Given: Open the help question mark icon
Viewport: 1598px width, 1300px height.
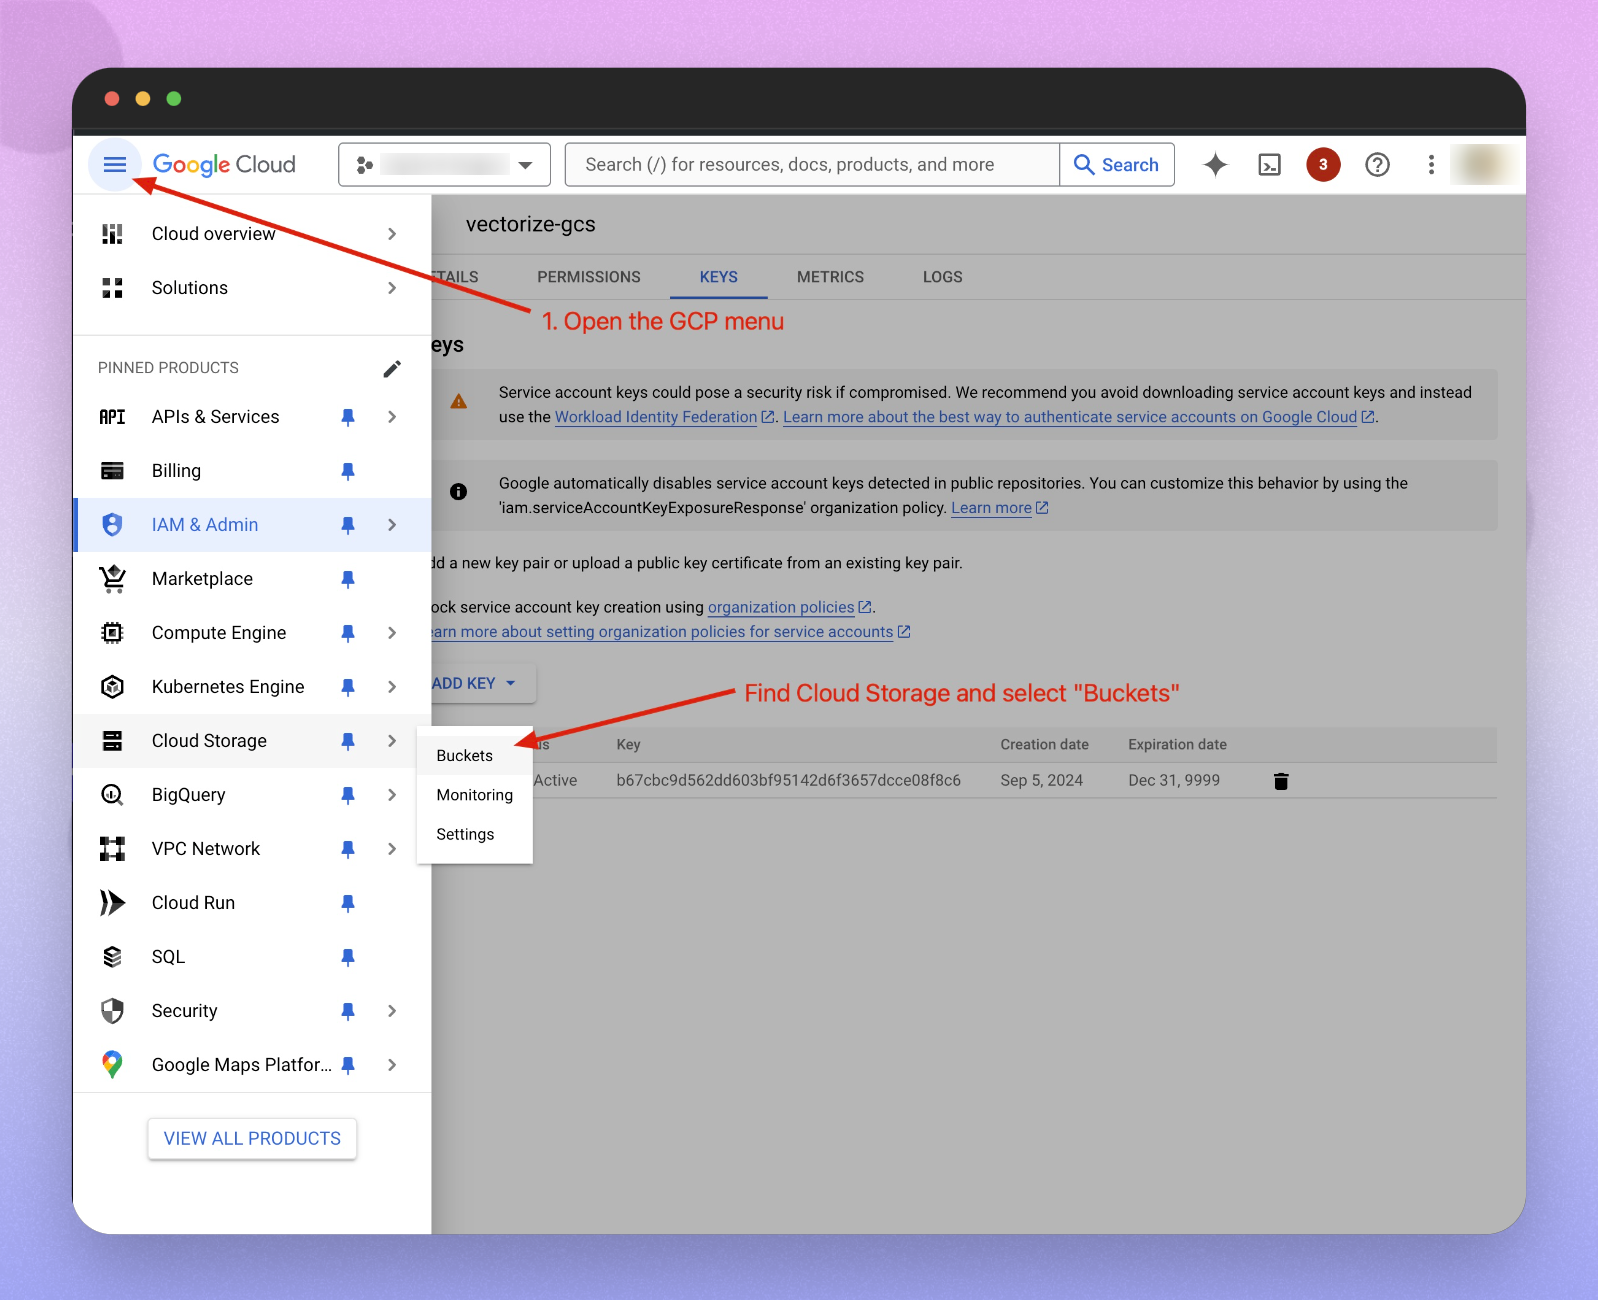Looking at the screenshot, I should [x=1377, y=165].
